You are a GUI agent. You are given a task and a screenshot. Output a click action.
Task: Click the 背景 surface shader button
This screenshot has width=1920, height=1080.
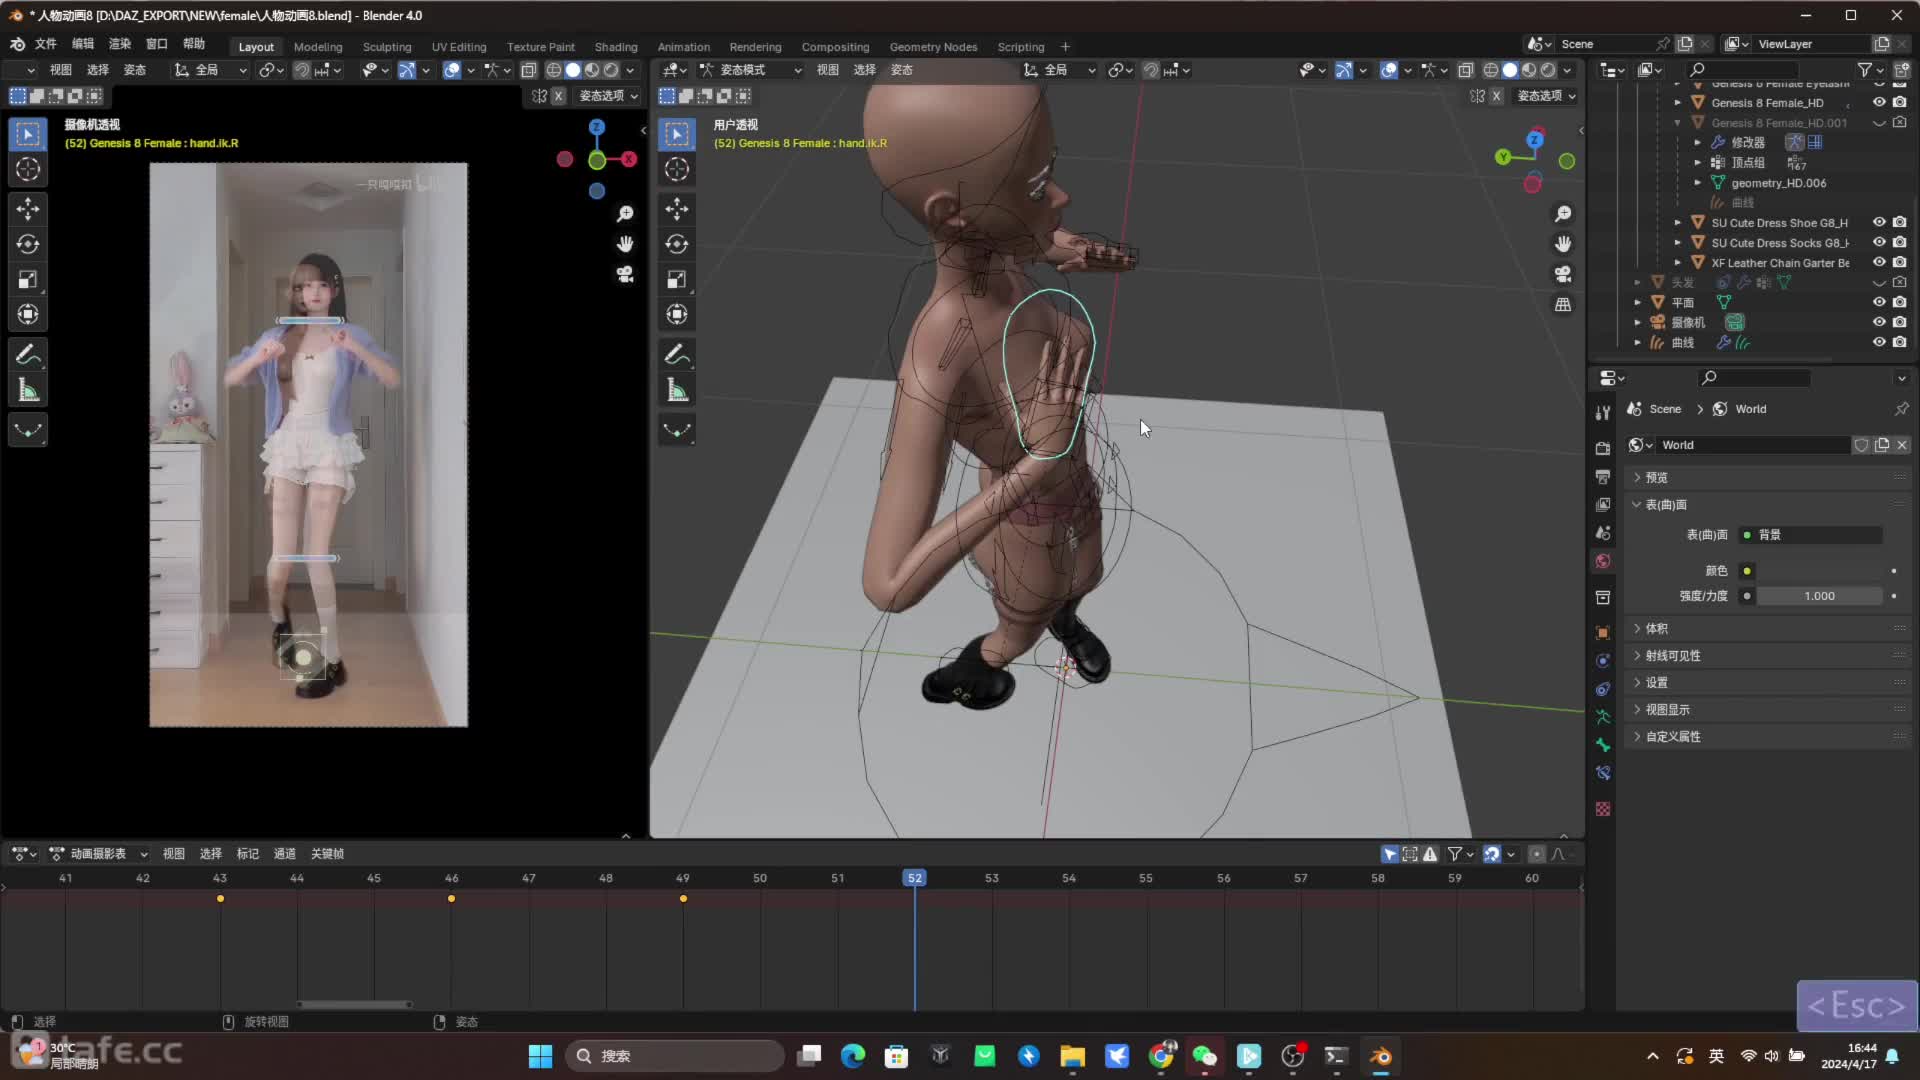coord(1811,535)
